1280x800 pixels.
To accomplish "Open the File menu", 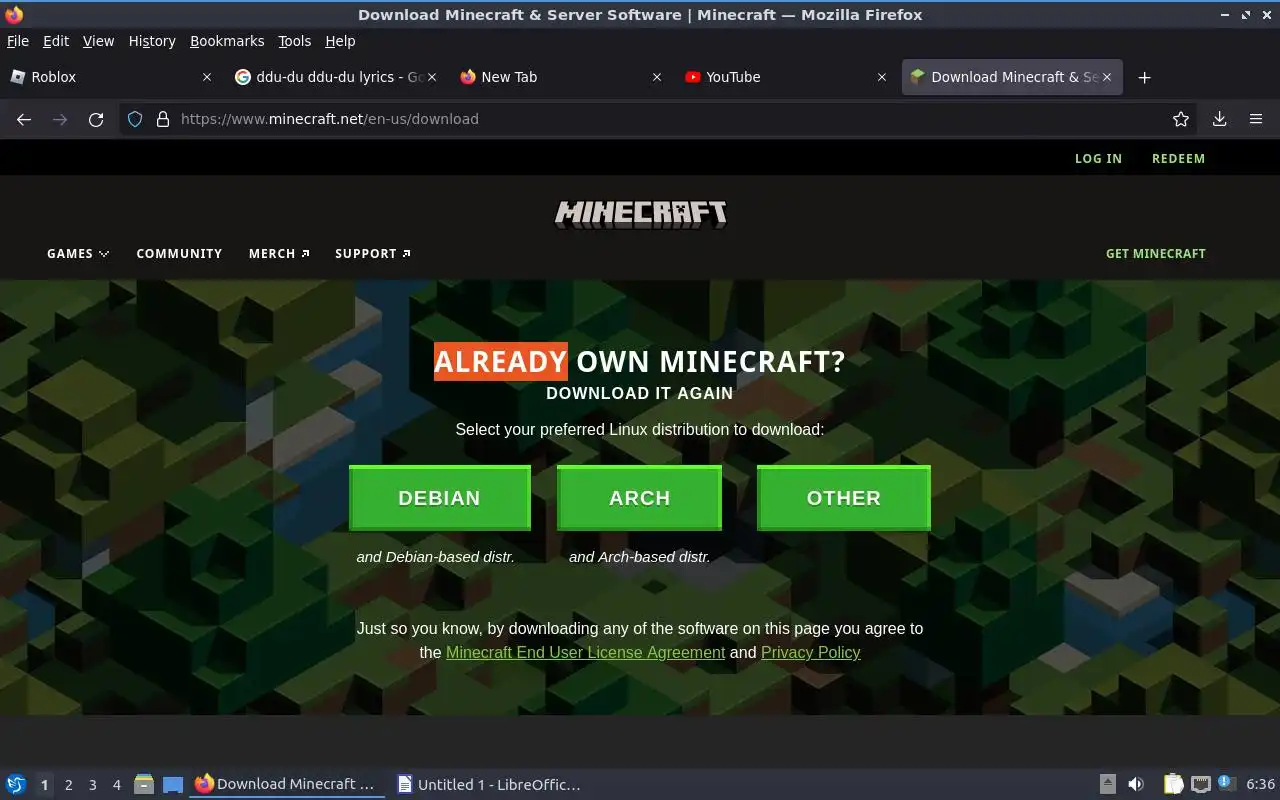I will pos(18,41).
